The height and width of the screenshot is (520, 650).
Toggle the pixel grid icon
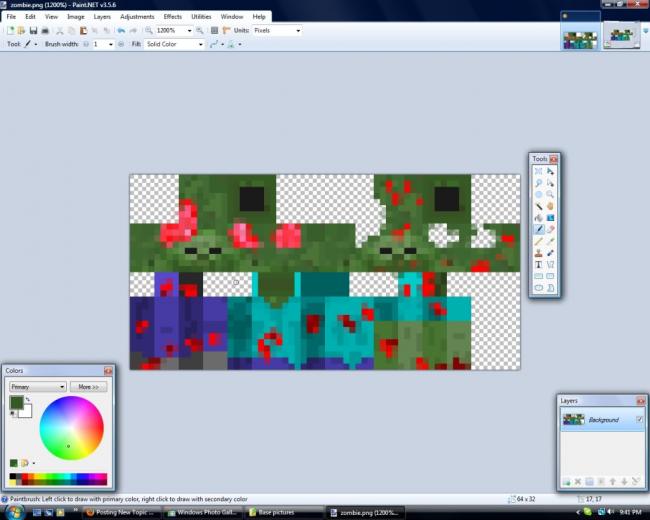click(214, 30)
